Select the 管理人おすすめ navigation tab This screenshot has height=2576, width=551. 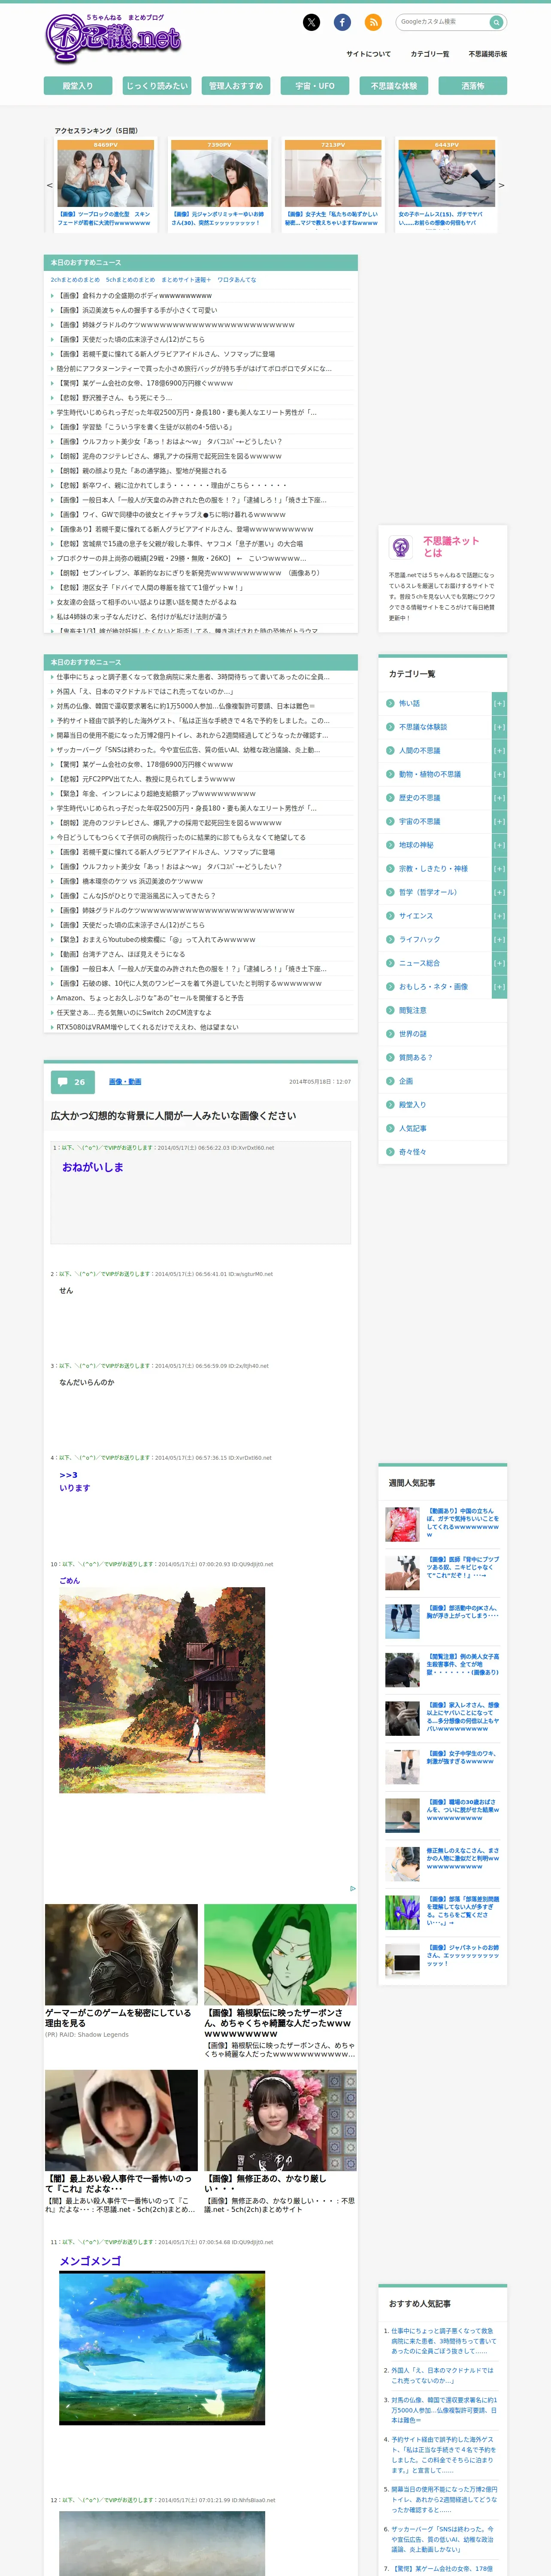coord(236,86)
